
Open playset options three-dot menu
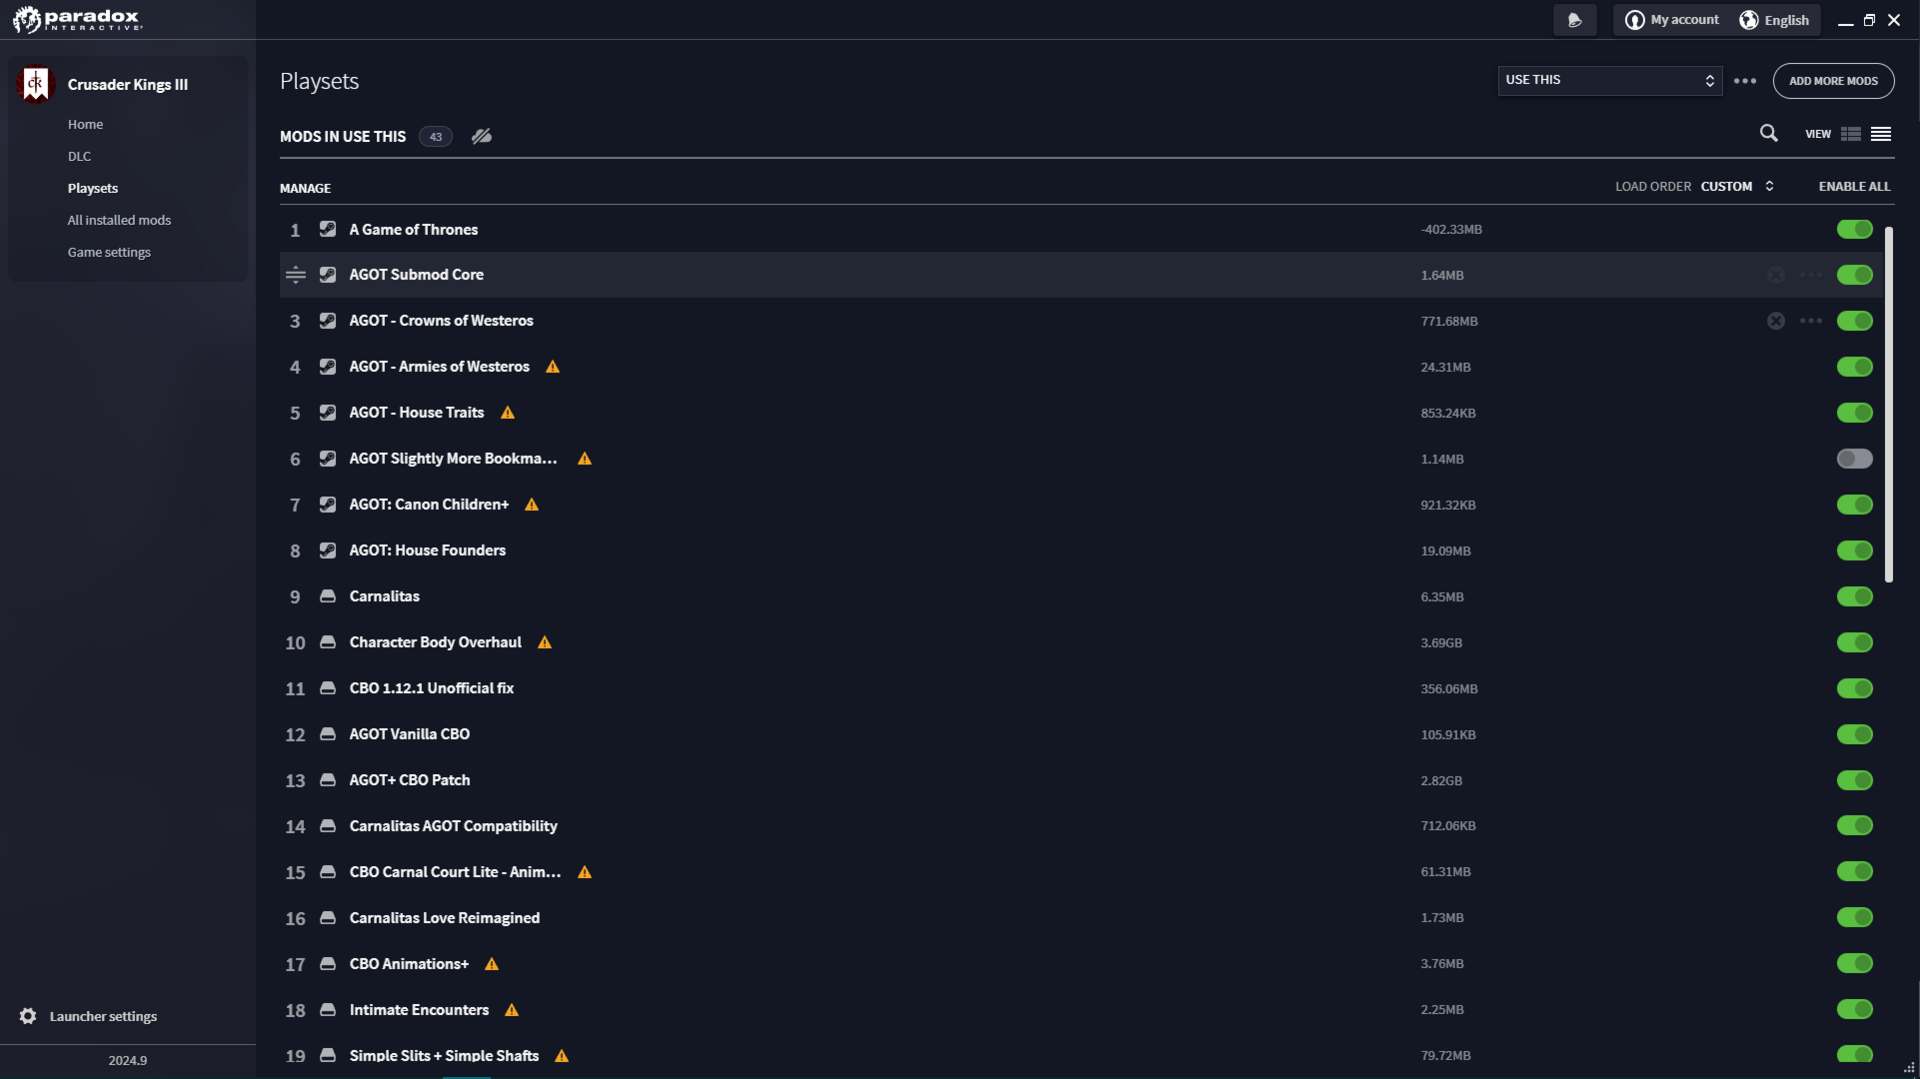[1745, 81]
